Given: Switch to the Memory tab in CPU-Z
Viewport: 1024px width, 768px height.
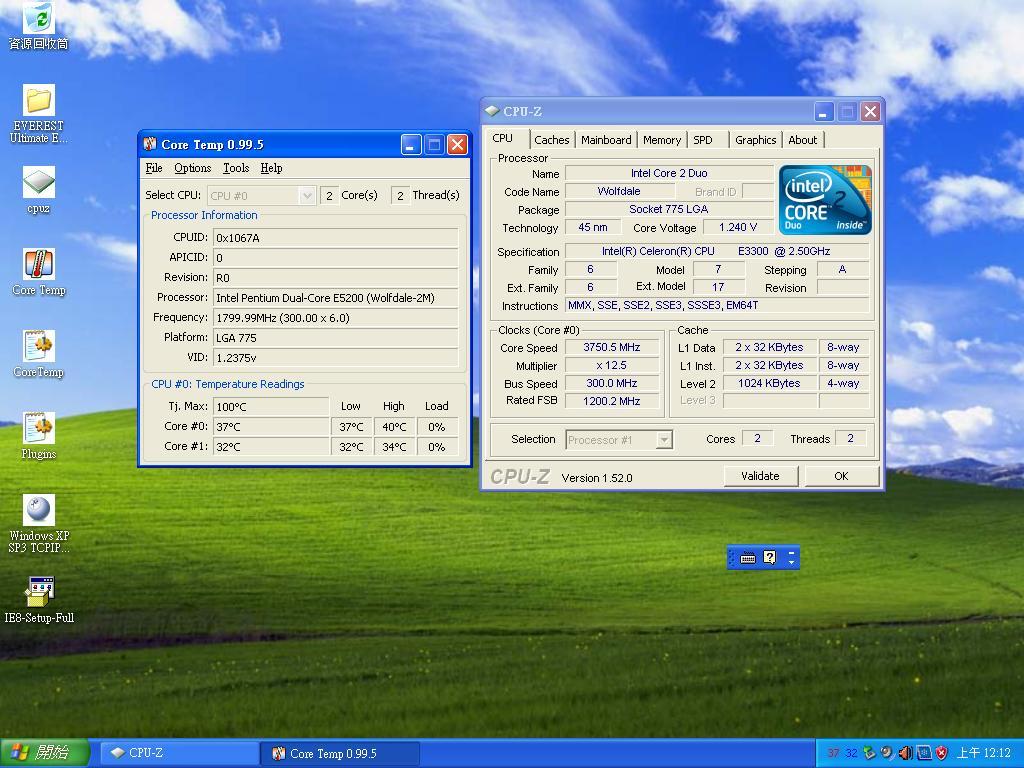Looking at the screenshot, I should (x=662, y=140).
